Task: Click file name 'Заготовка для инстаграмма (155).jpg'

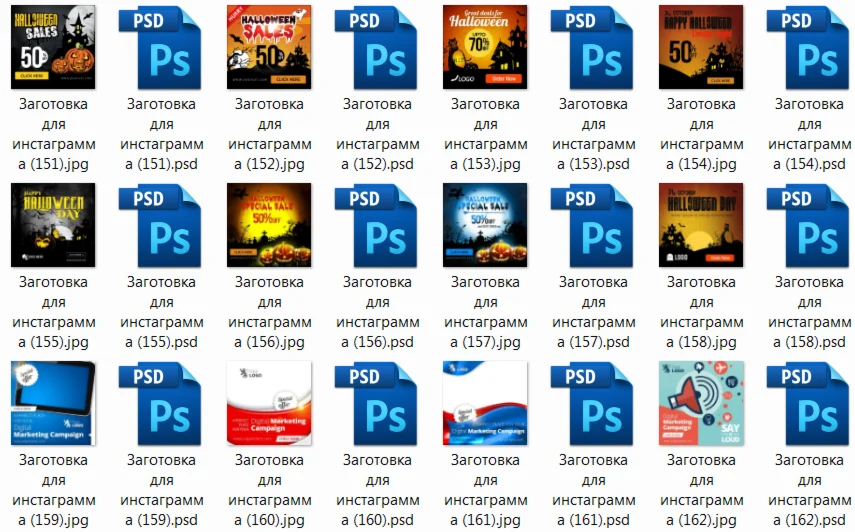Action: click(x=53, y=312)
